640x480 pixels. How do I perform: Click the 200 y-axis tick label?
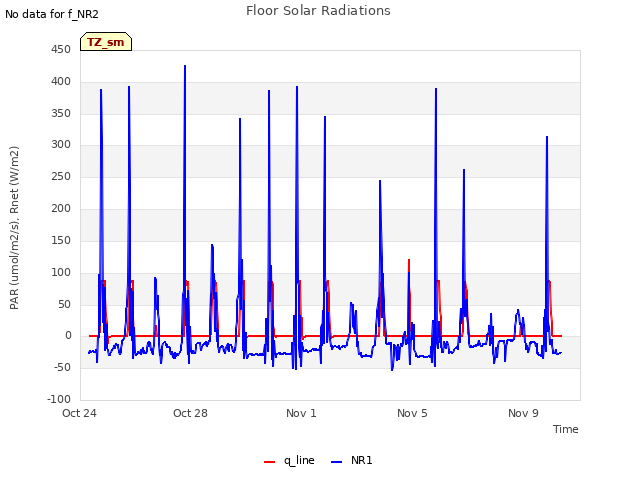[61, 209]
